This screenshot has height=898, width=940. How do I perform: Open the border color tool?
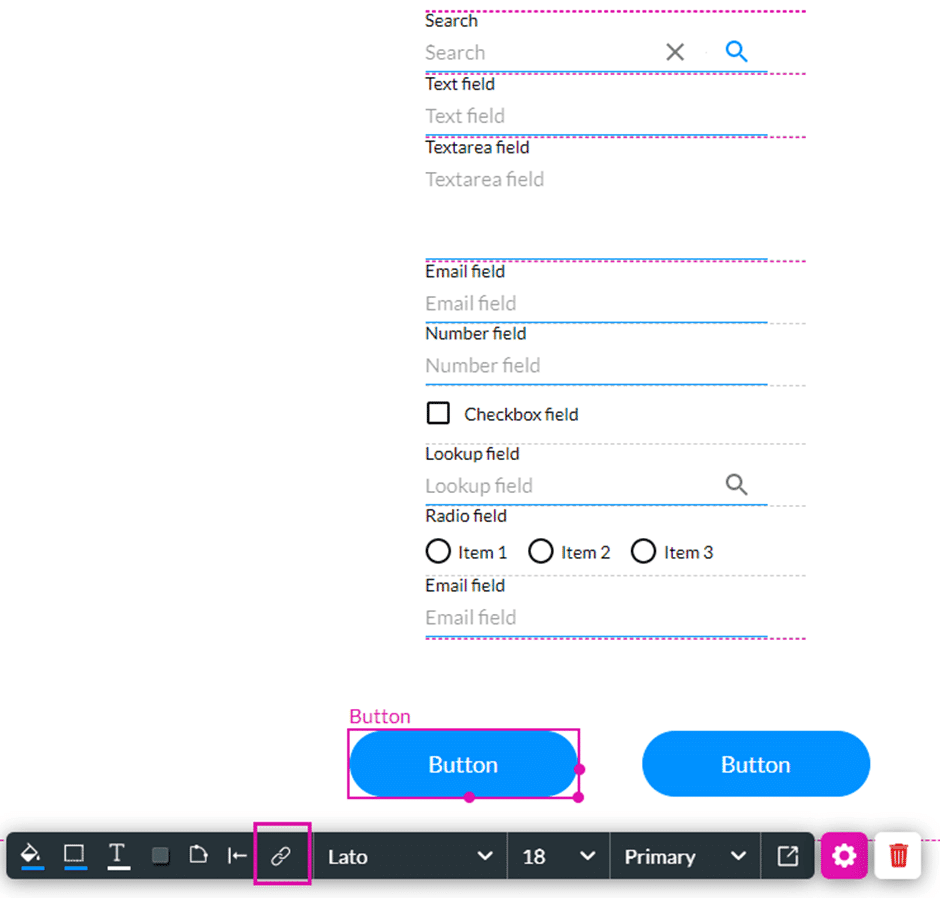pyautogui.click(x=74, y=855)
